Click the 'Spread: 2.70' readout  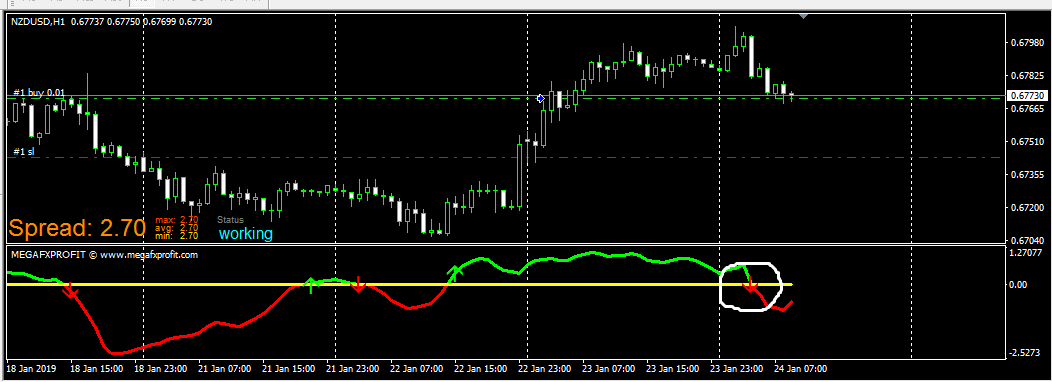point(76,228)
